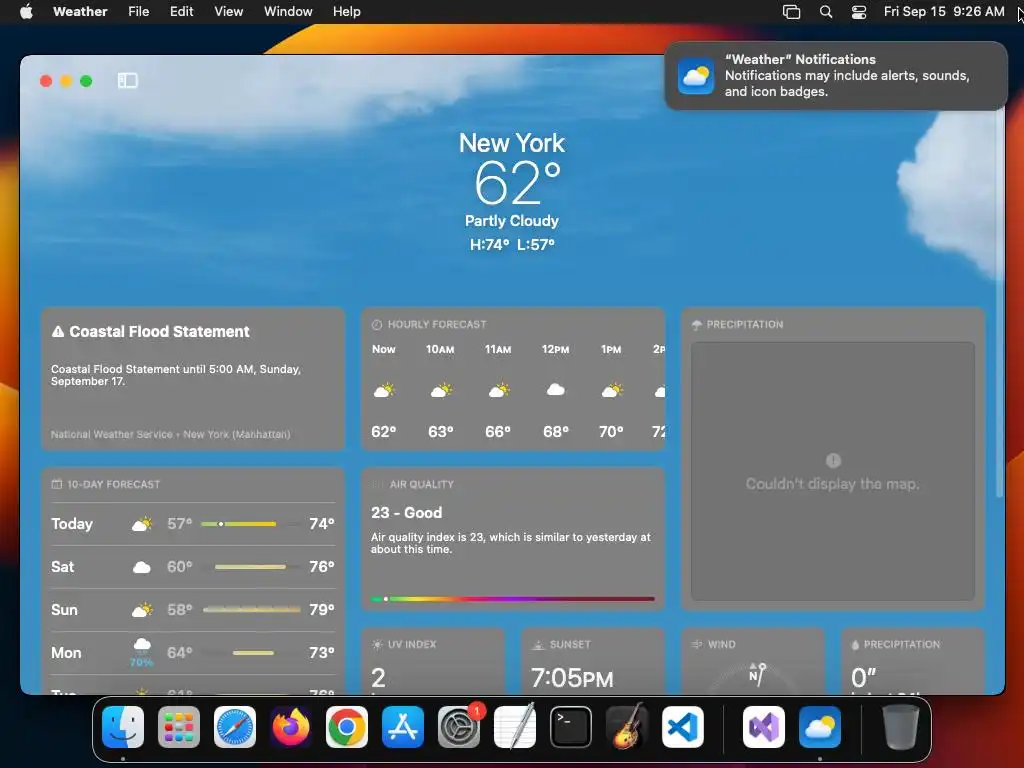Open App Store from the Dock
The width and height of the screenshot is (1024, 768).
click(403, 727)
